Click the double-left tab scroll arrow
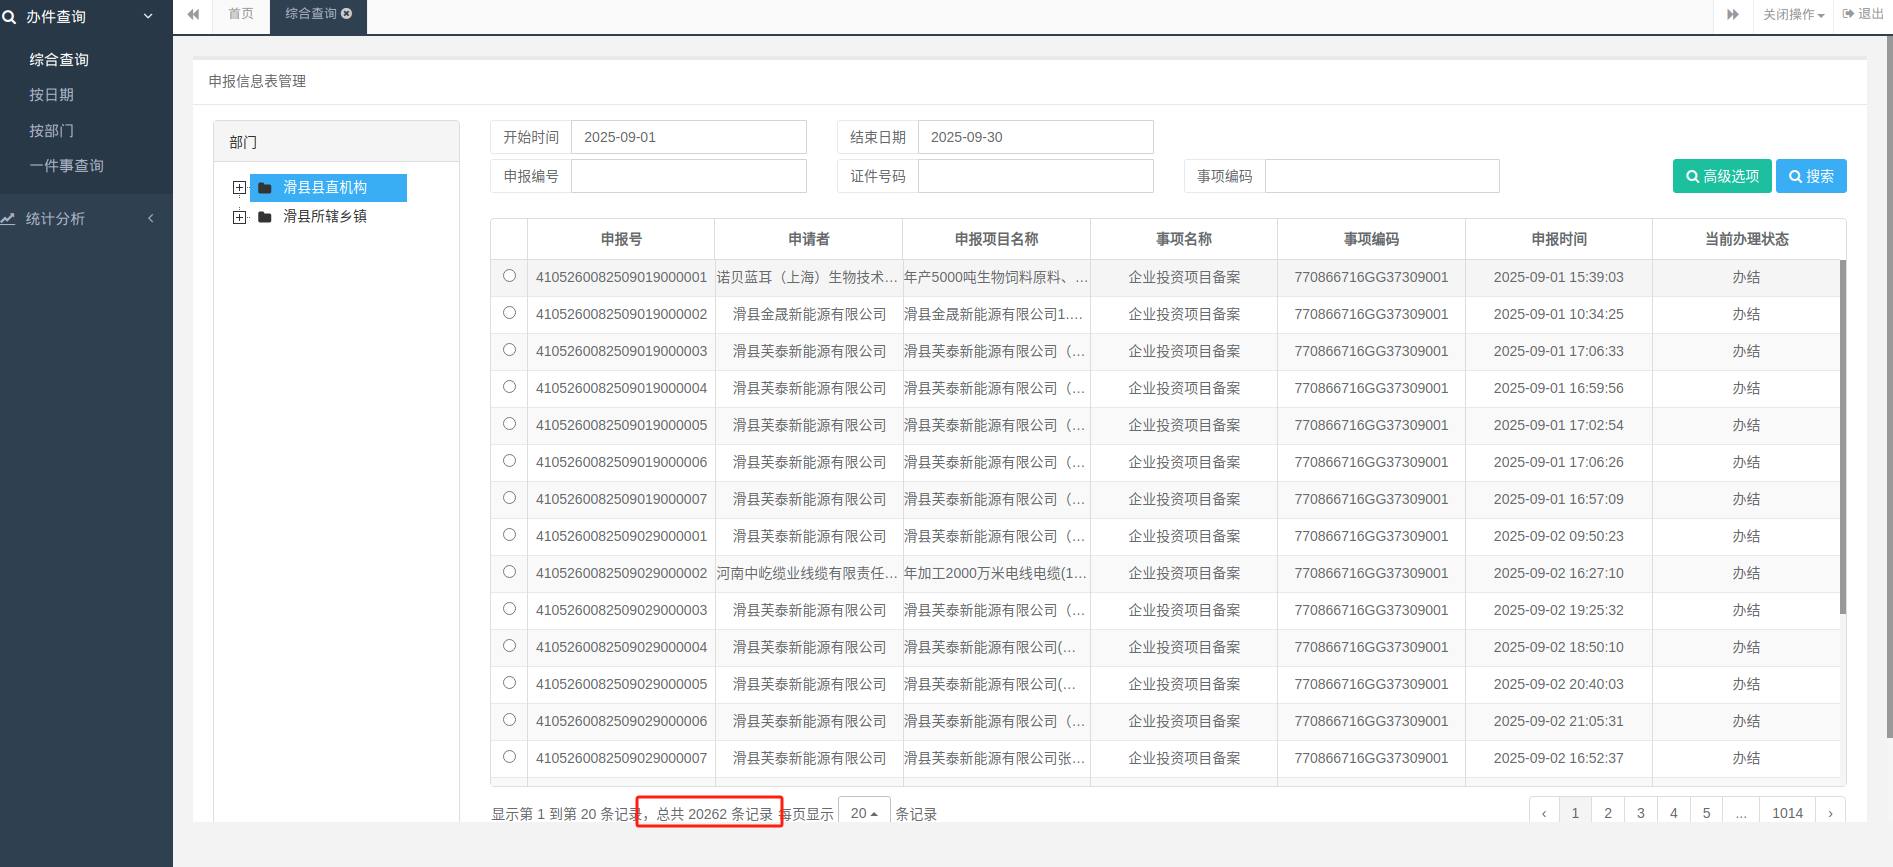Viewport: 1893px width, 867px height. tap(193, 14)
